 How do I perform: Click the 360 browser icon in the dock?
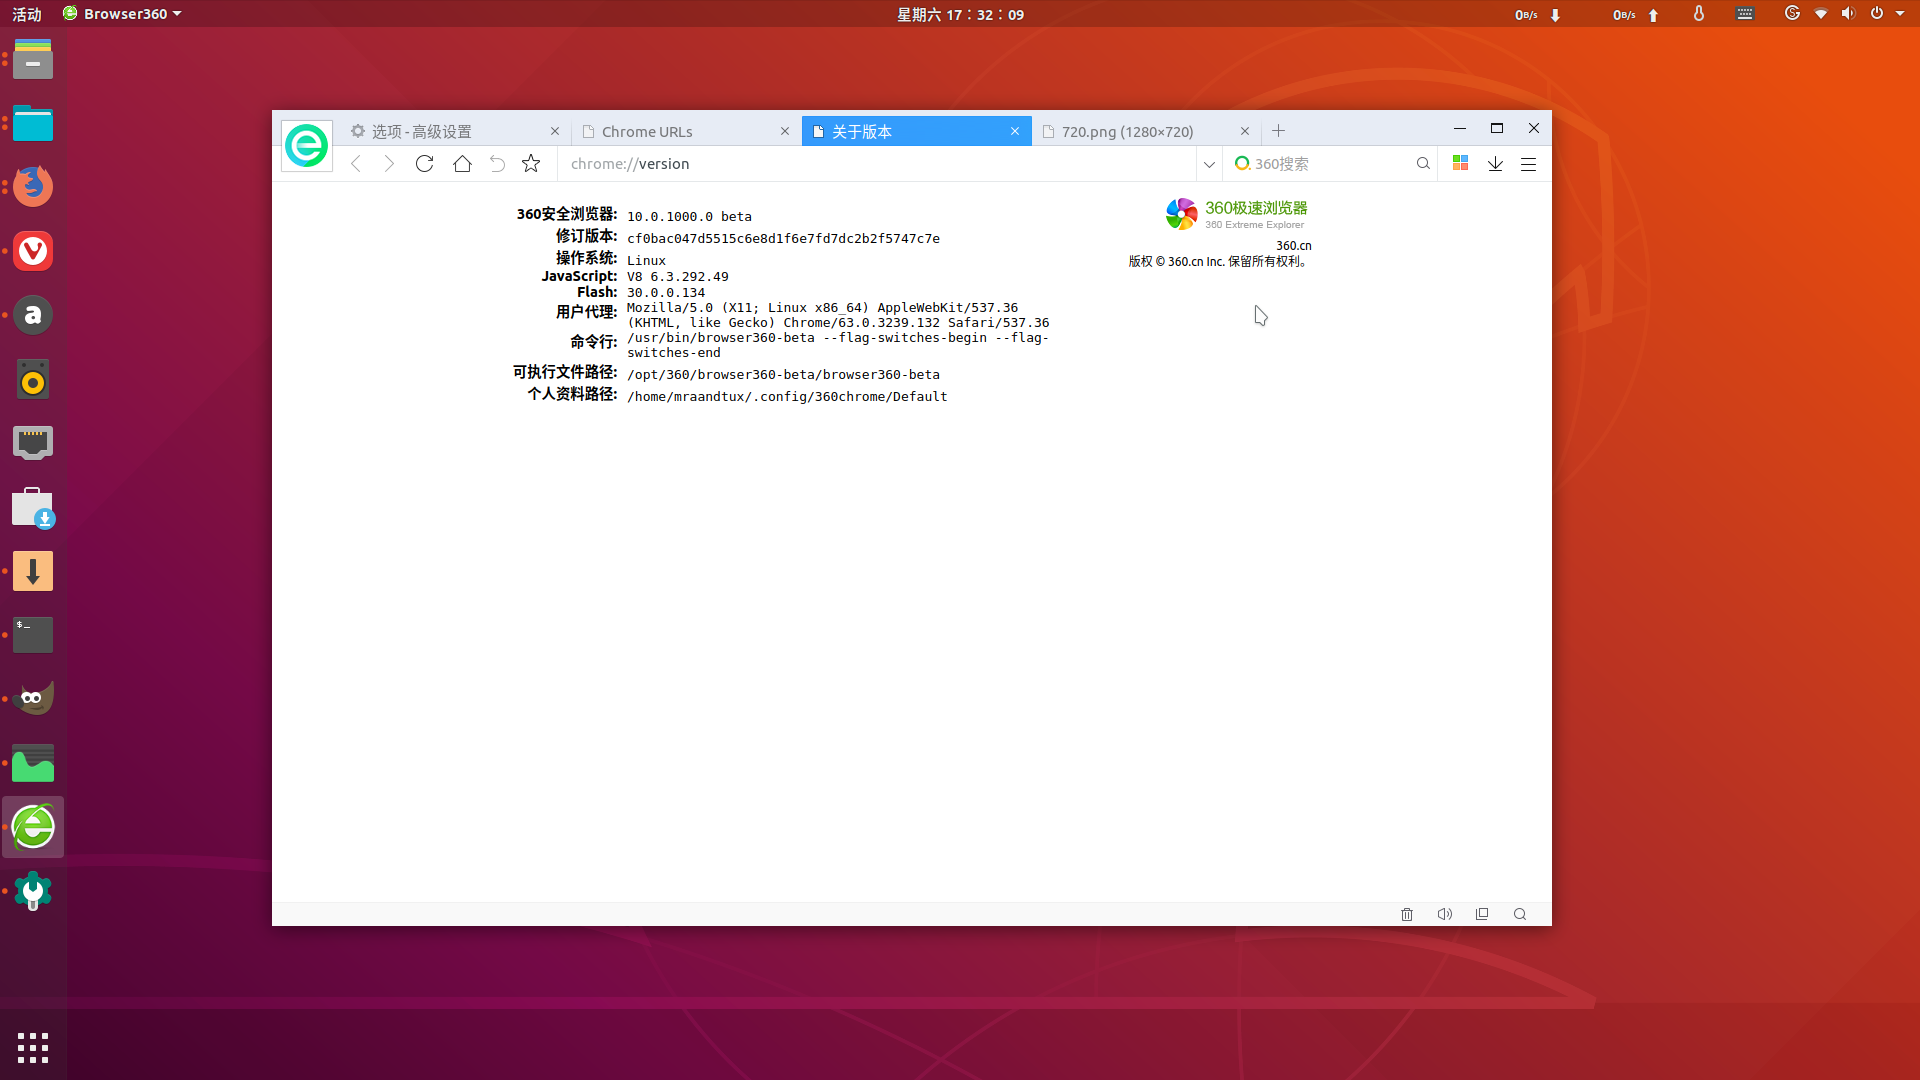click(33, 827)
